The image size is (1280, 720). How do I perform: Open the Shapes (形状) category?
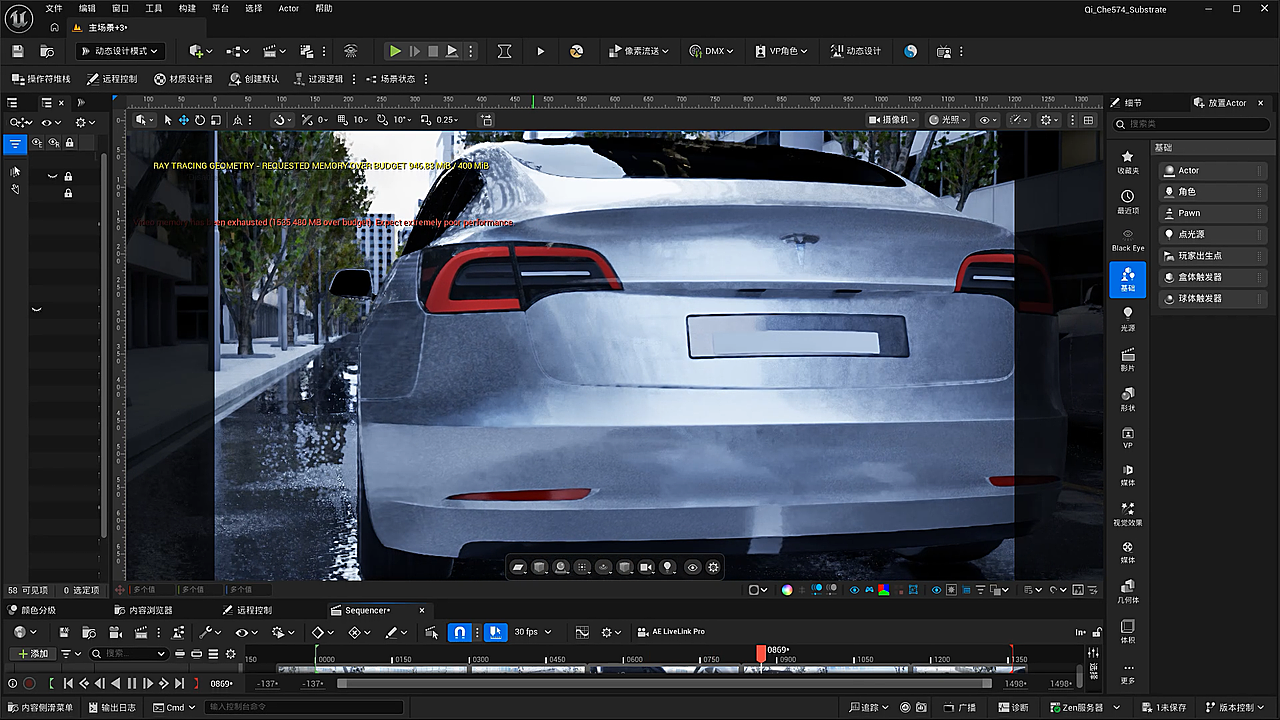tap(1128, 398)
